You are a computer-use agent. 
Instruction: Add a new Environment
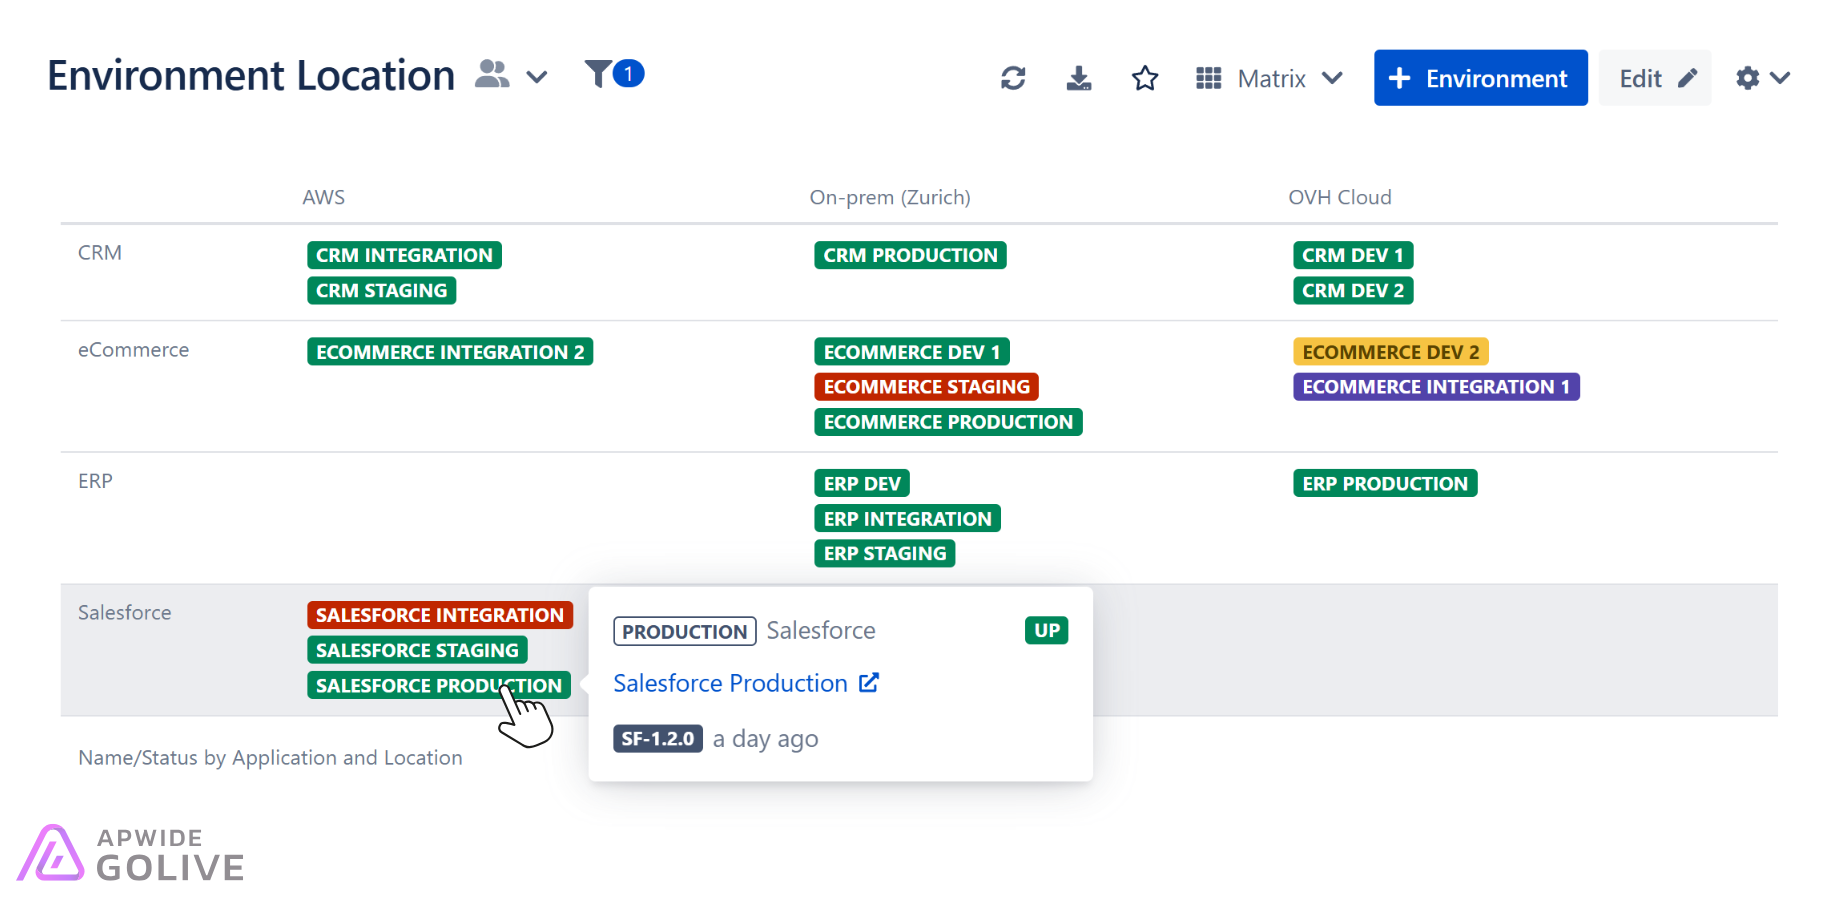(1480, 78)
